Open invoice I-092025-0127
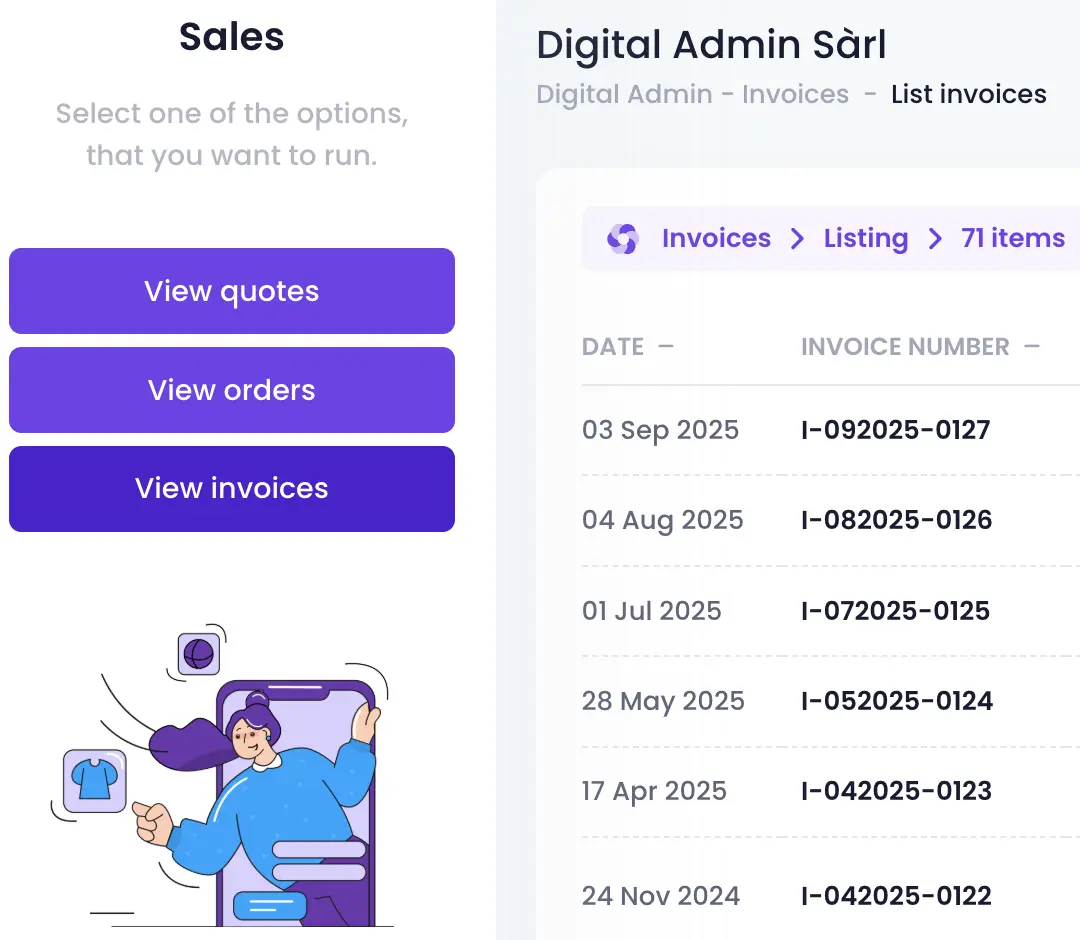The width and height of the screenshot is (1080, 940). coord(895,431)
